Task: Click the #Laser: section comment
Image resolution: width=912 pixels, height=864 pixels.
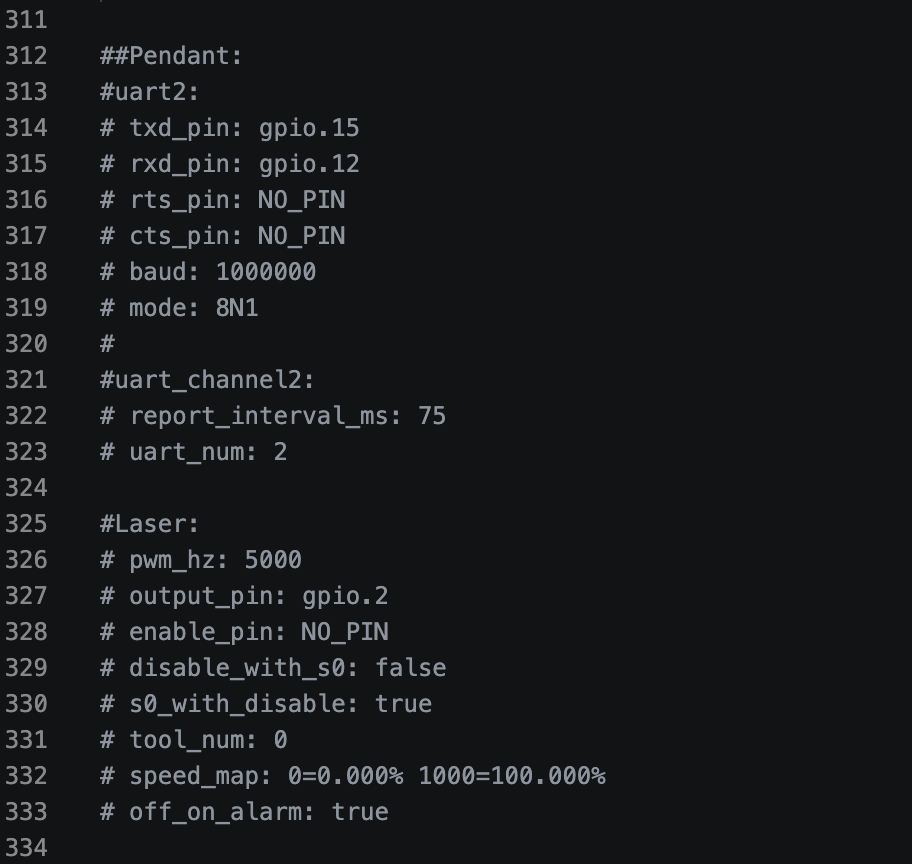Action: point(150,524)
